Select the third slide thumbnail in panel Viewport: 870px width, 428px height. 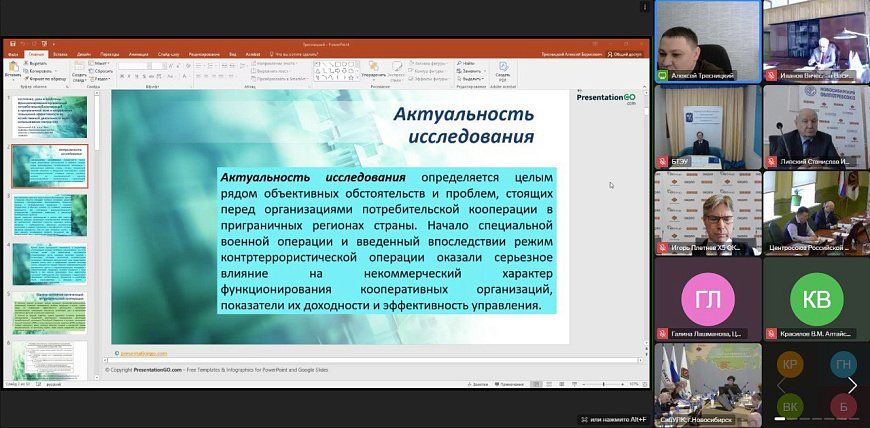coord(49,214)
